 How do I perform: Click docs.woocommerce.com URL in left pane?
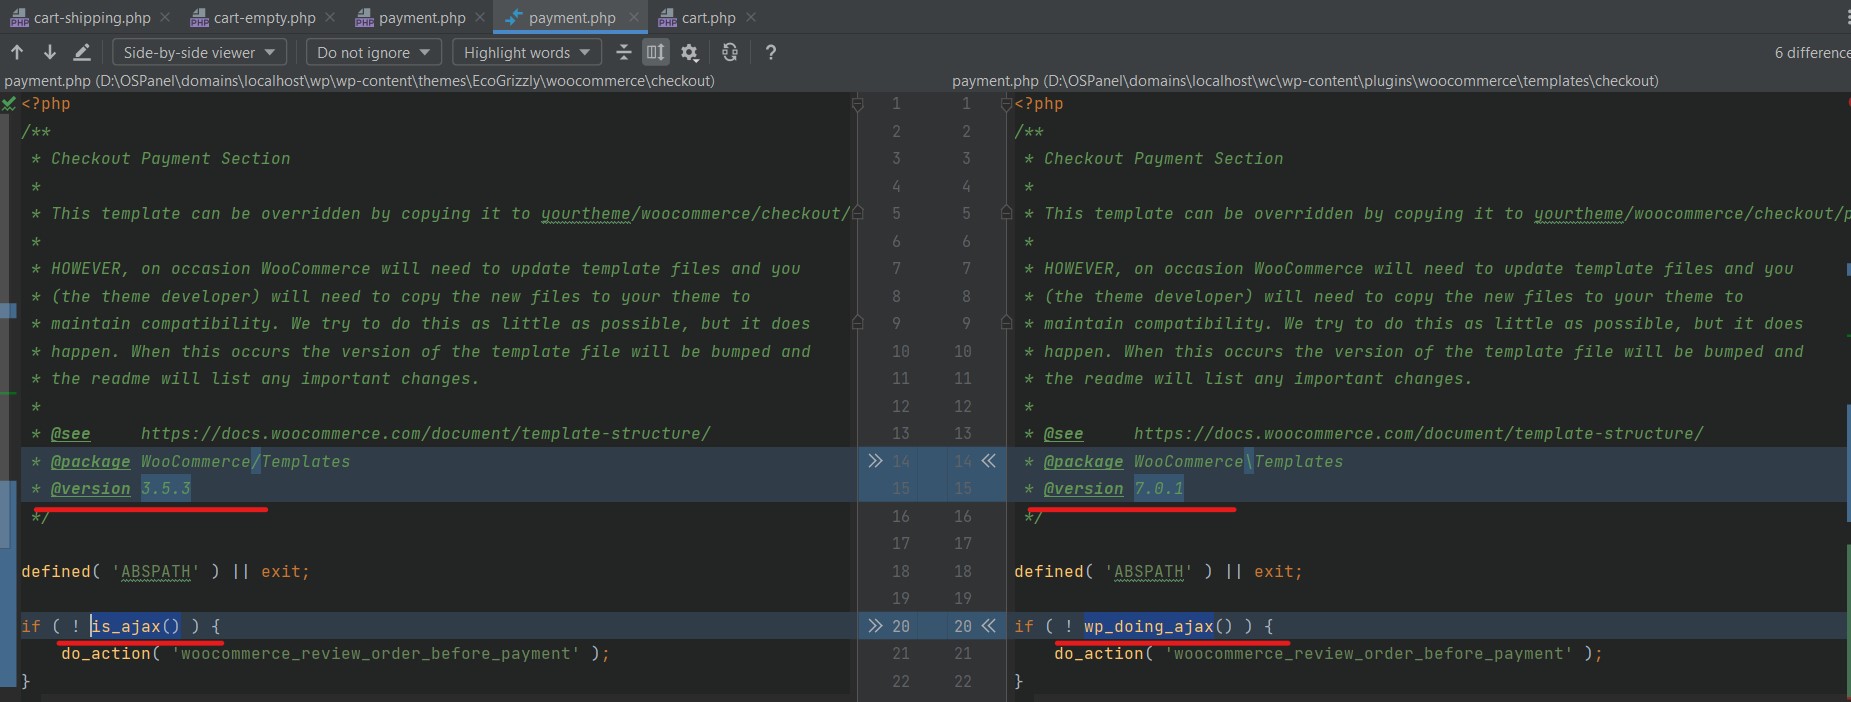coord(426,433)
